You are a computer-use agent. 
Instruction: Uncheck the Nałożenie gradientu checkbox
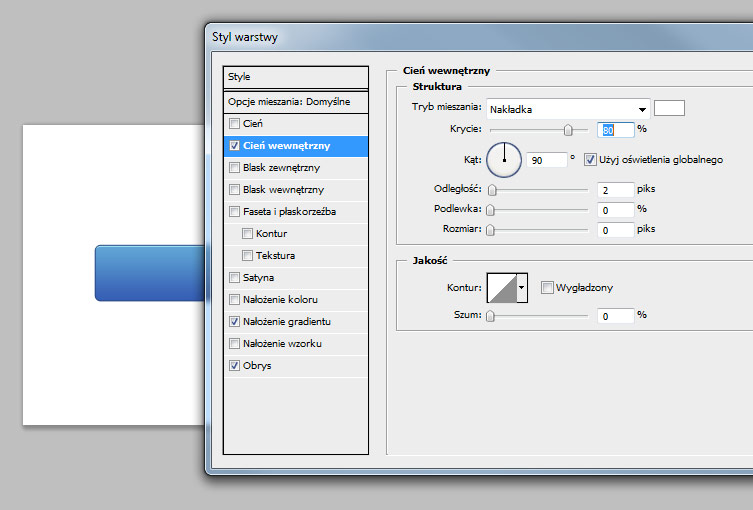234,322
